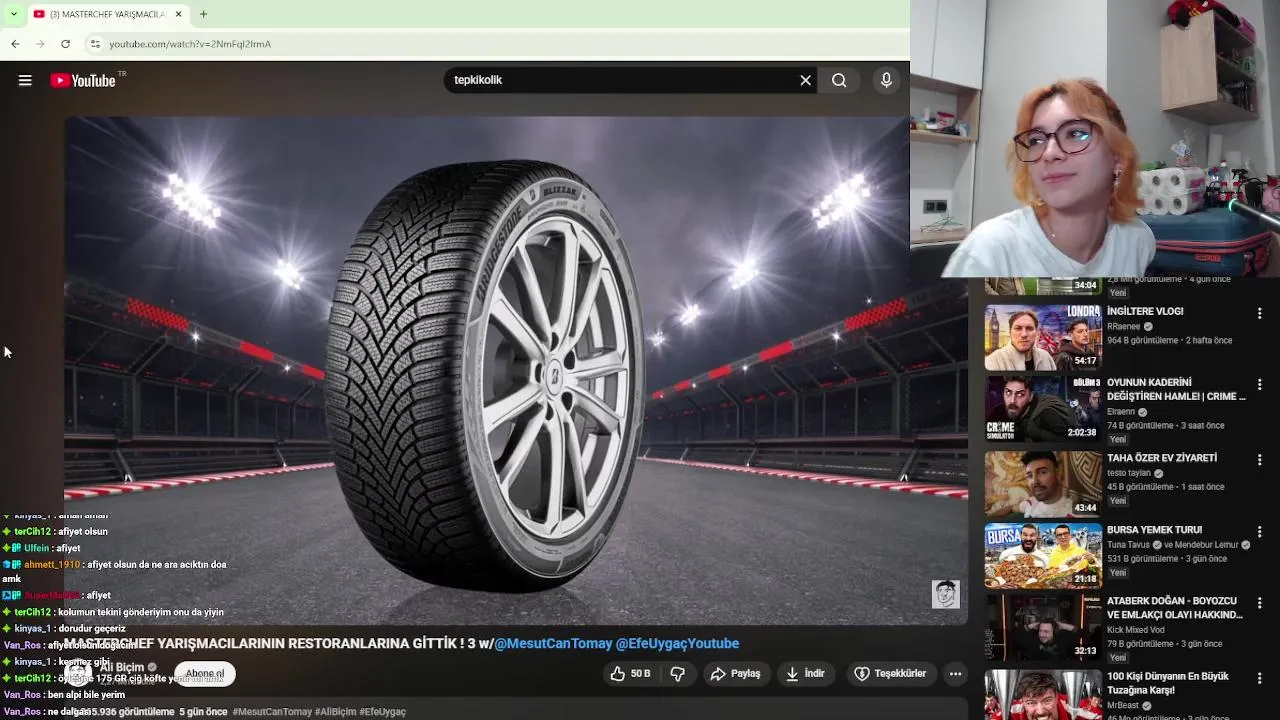Open RRaenee channel name
The image size is (1280, 720).
[x=1124, y=326]
